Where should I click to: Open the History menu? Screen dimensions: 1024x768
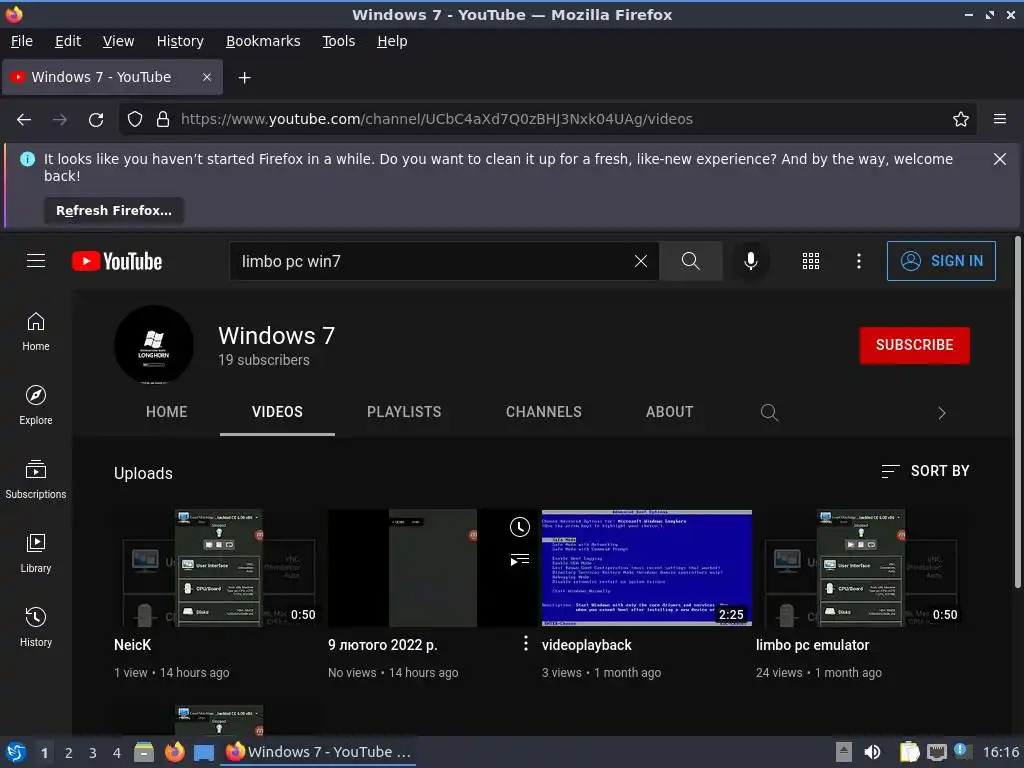(x=180, y=41)
